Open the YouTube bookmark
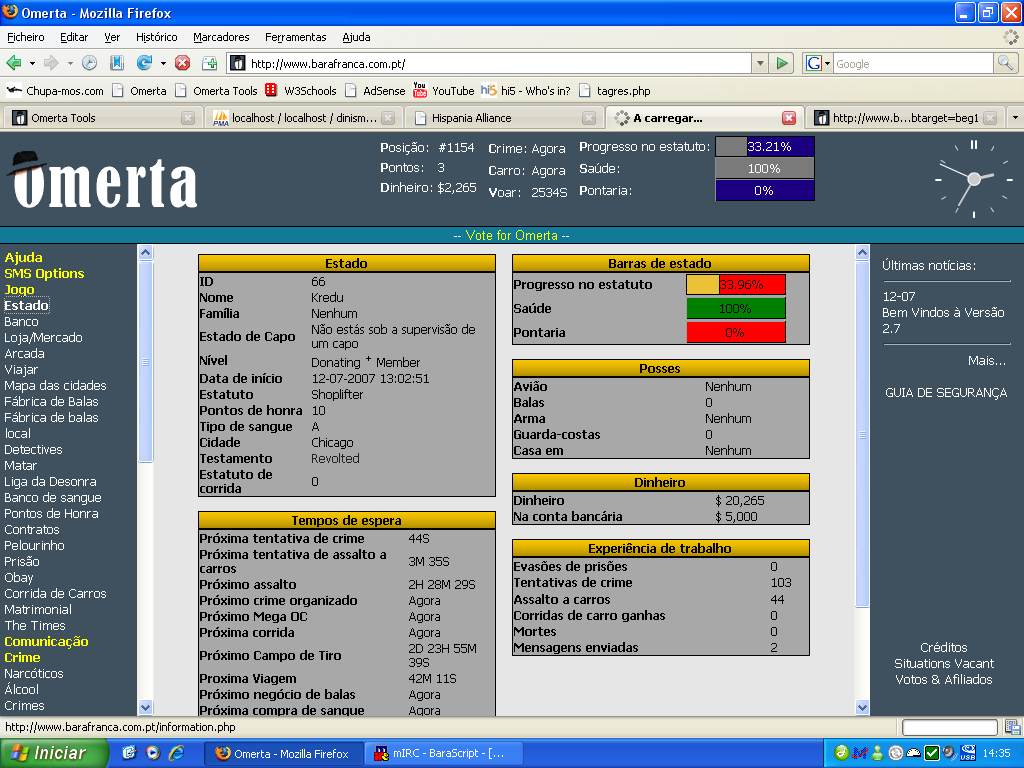 tap(443, 90)
